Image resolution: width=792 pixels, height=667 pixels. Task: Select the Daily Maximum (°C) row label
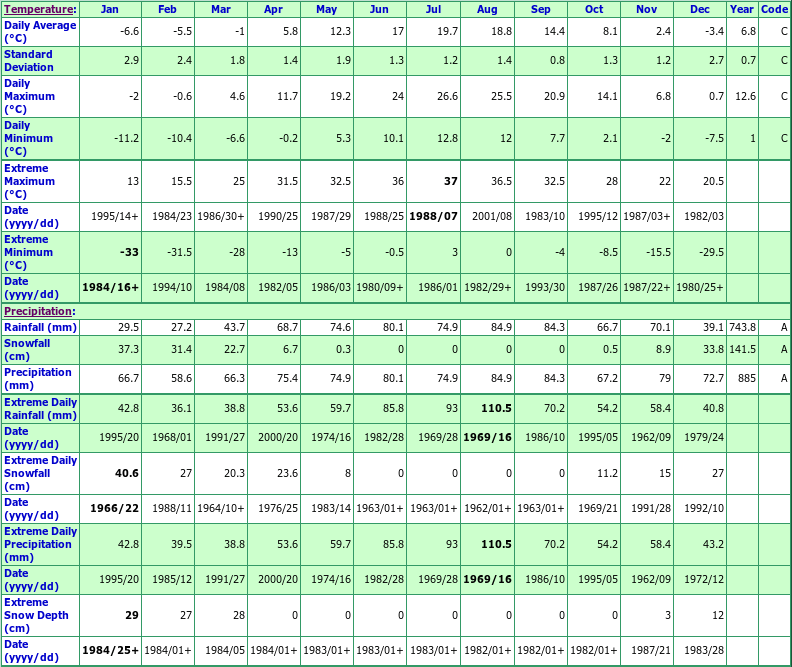click(x=29, y=96)
